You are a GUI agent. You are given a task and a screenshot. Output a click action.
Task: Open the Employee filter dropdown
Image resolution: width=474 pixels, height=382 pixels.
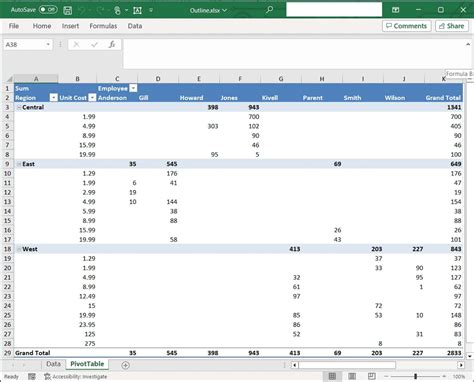click(133, 88)
